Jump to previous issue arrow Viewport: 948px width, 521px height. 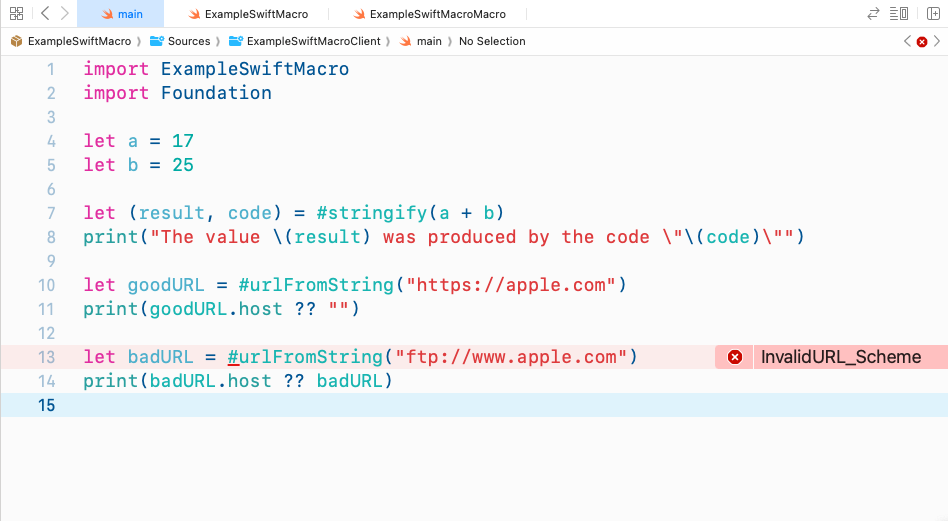tap(907, 41)
